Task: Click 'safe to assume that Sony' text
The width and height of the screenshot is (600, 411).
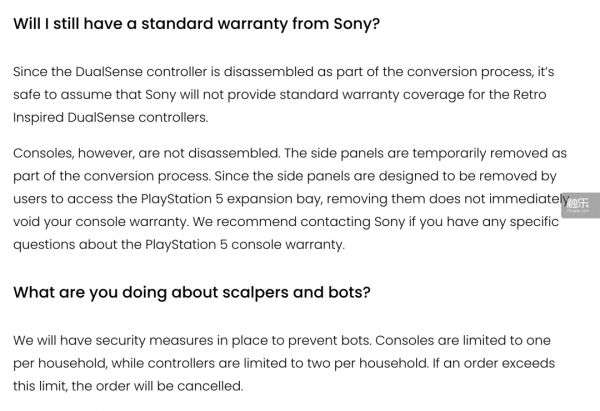Action: coord(99,94)
